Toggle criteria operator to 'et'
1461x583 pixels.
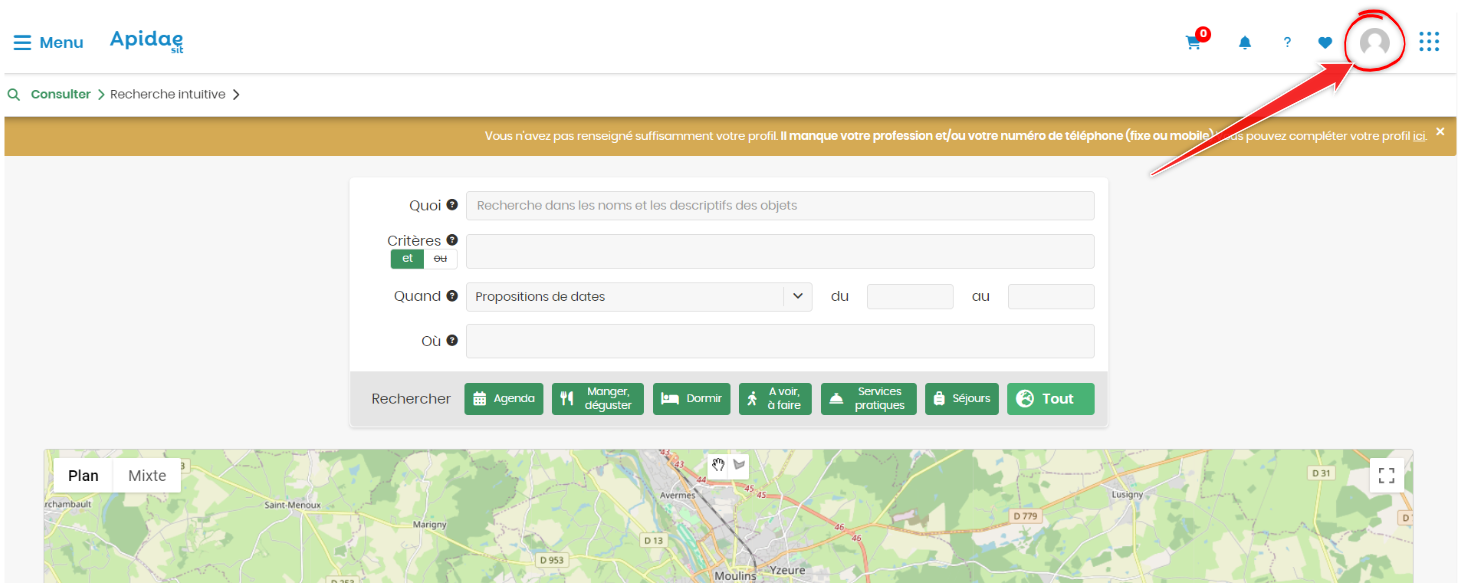click(x=407, y=259)
